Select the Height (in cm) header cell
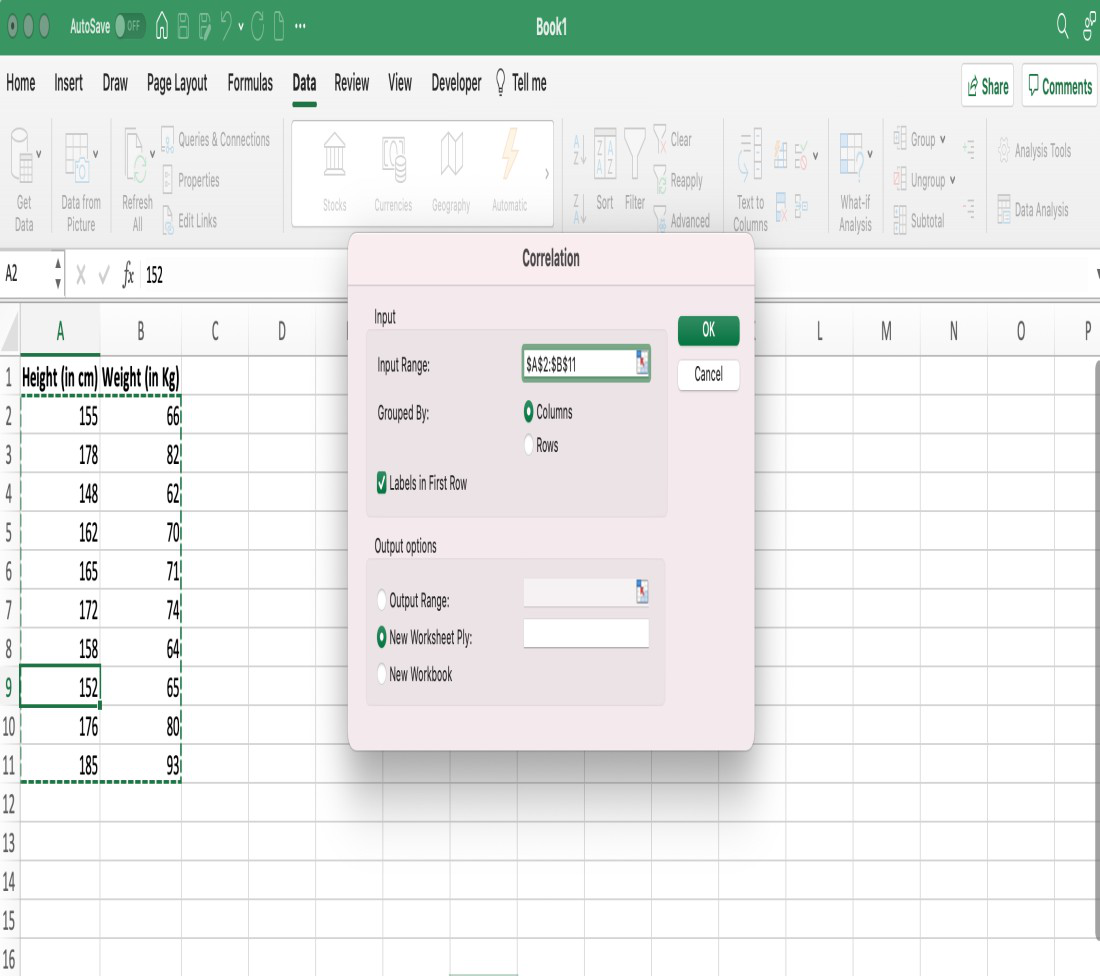 [60, 377]
